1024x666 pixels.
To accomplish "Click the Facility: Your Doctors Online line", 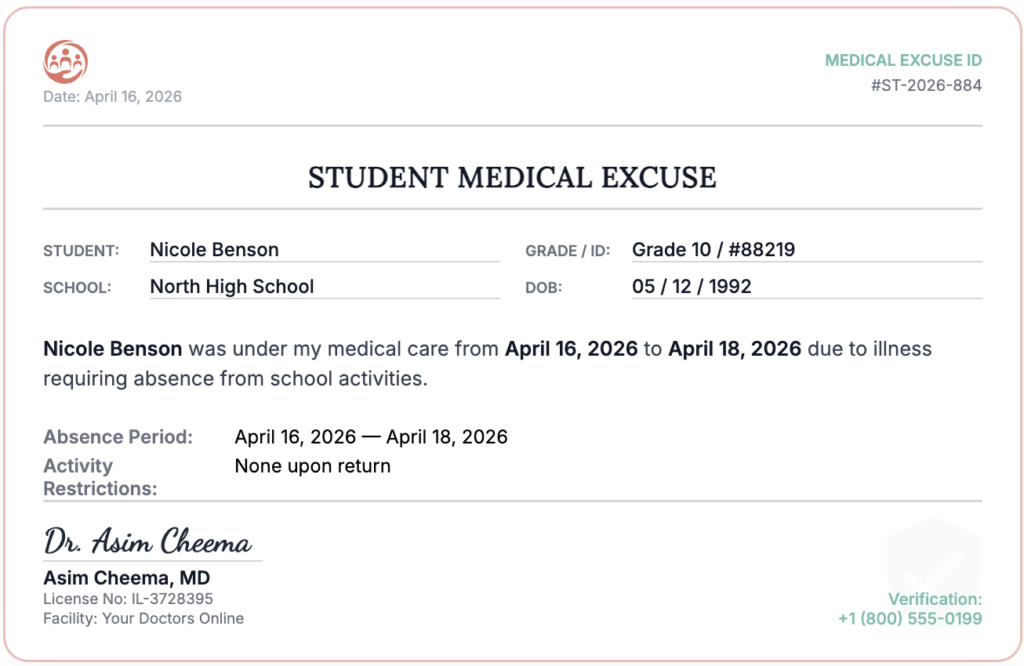I will click(144, 618).
